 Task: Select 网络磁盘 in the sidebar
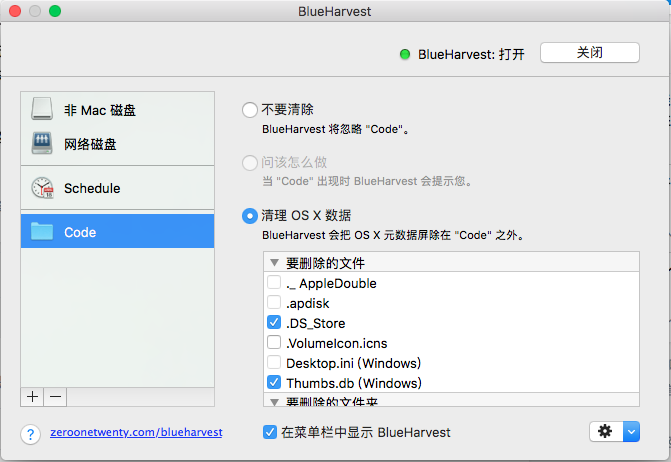[x=117, y=144]
